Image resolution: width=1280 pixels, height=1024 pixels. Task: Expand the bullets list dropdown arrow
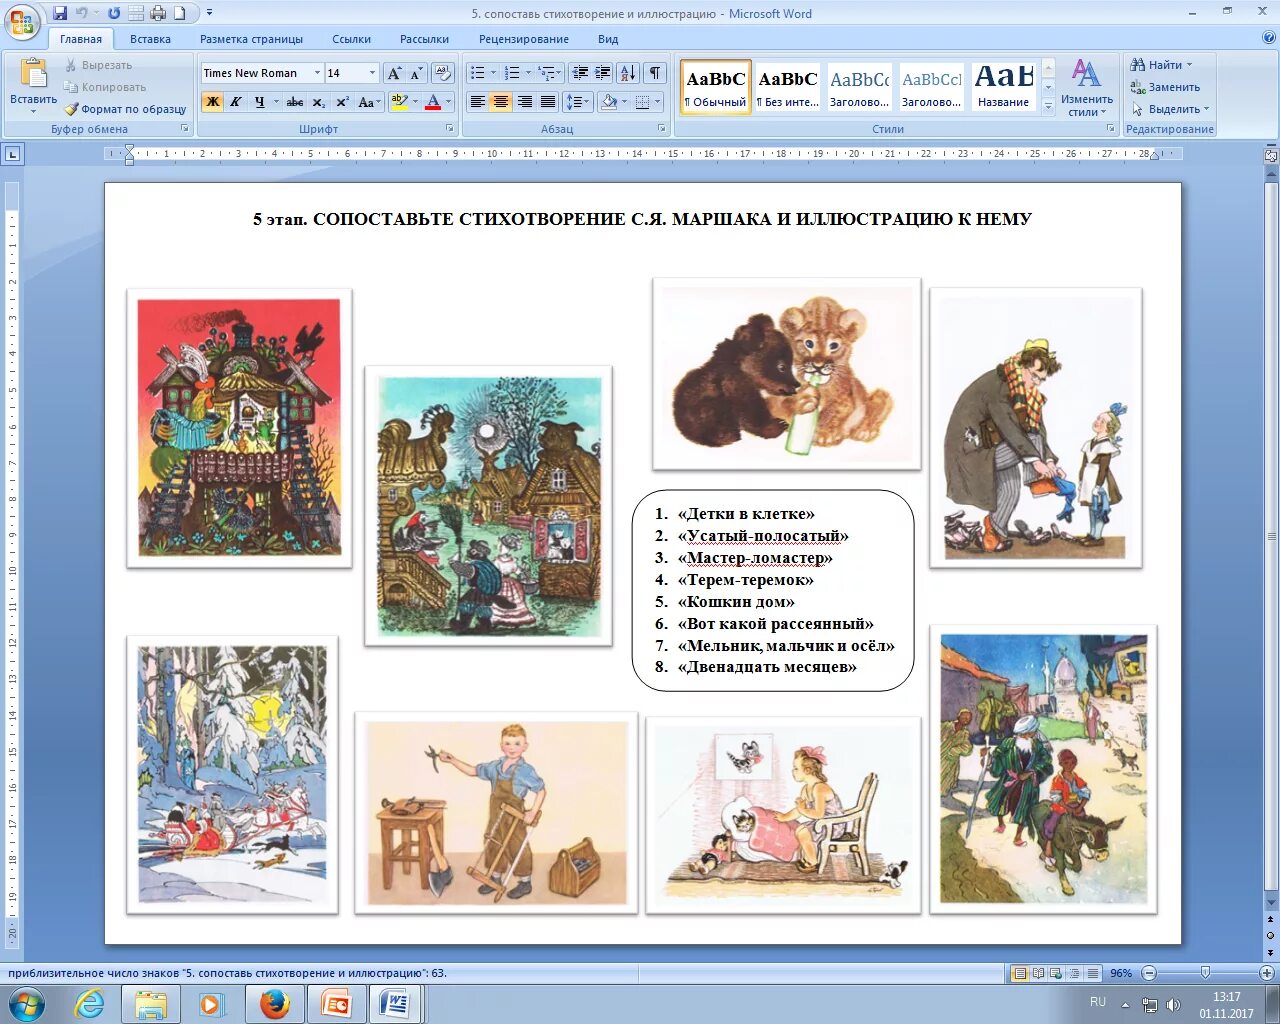pyautogui.click(x=493, y=73)
